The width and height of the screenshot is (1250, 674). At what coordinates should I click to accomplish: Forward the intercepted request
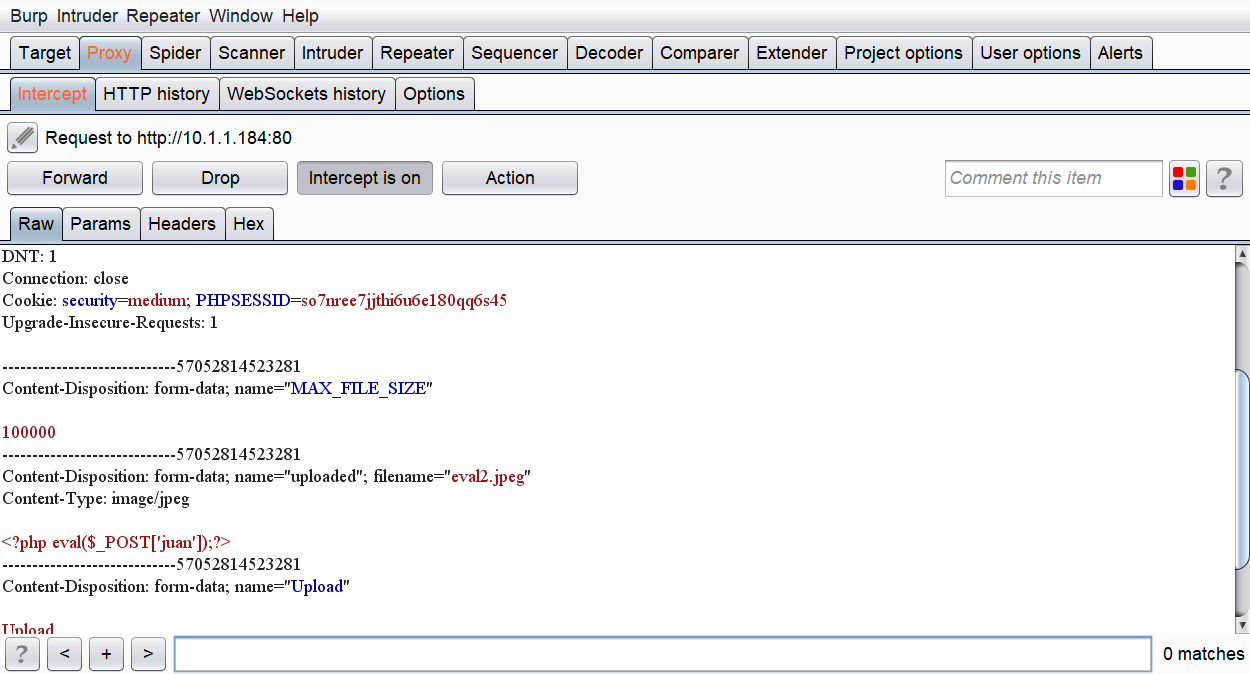[75, 178]
